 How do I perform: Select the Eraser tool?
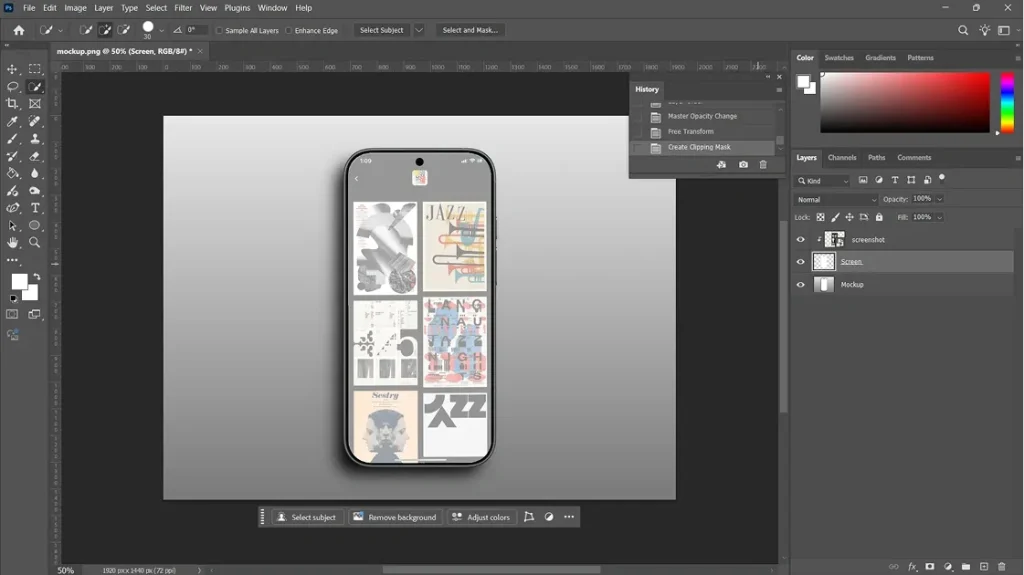[35, 156]
